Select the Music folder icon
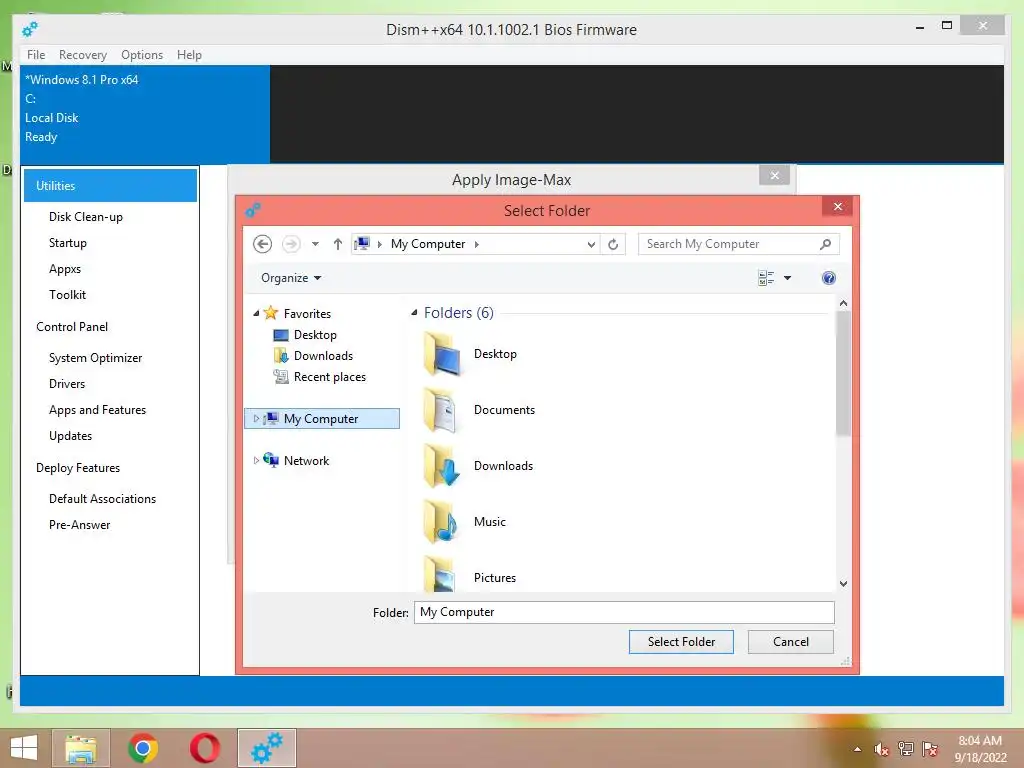Viewport: 1024px width, 768px height. [442, 522]
